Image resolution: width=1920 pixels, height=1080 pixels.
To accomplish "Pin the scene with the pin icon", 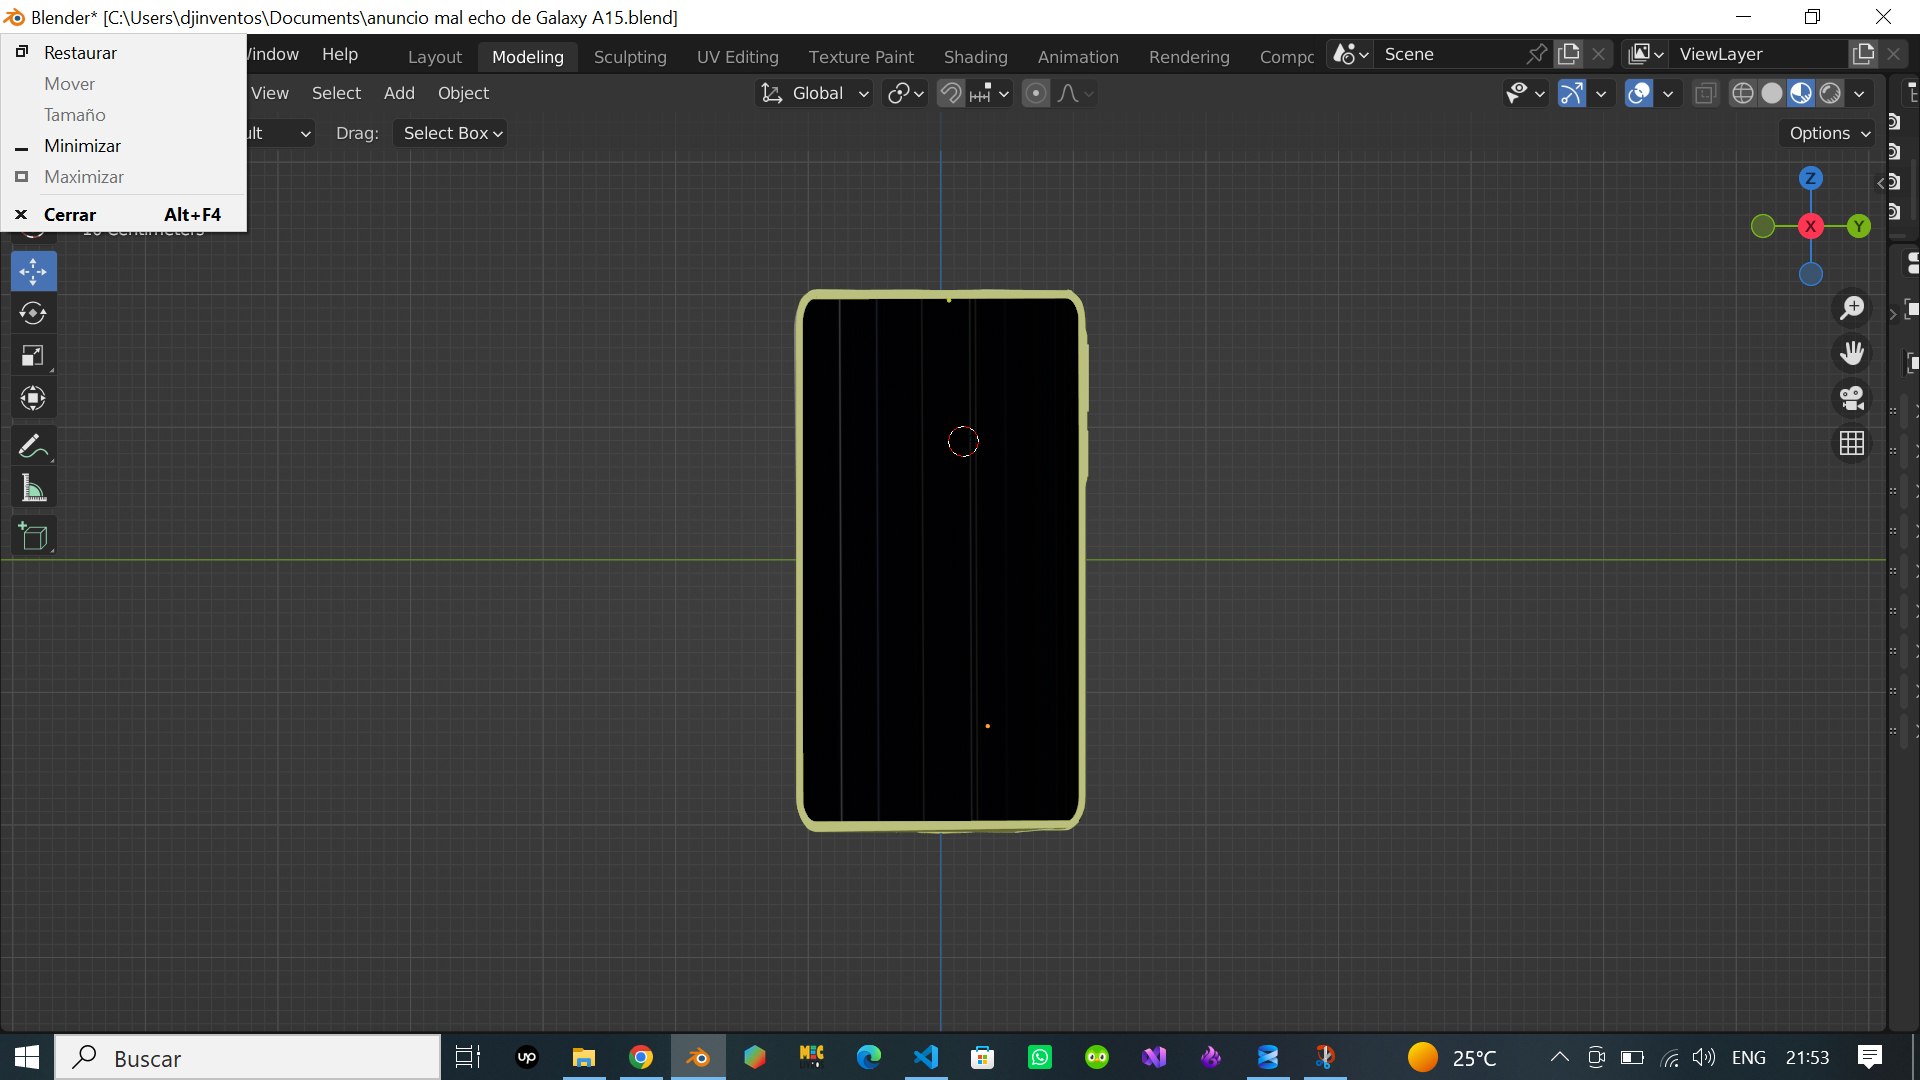I will (1536, 54).
